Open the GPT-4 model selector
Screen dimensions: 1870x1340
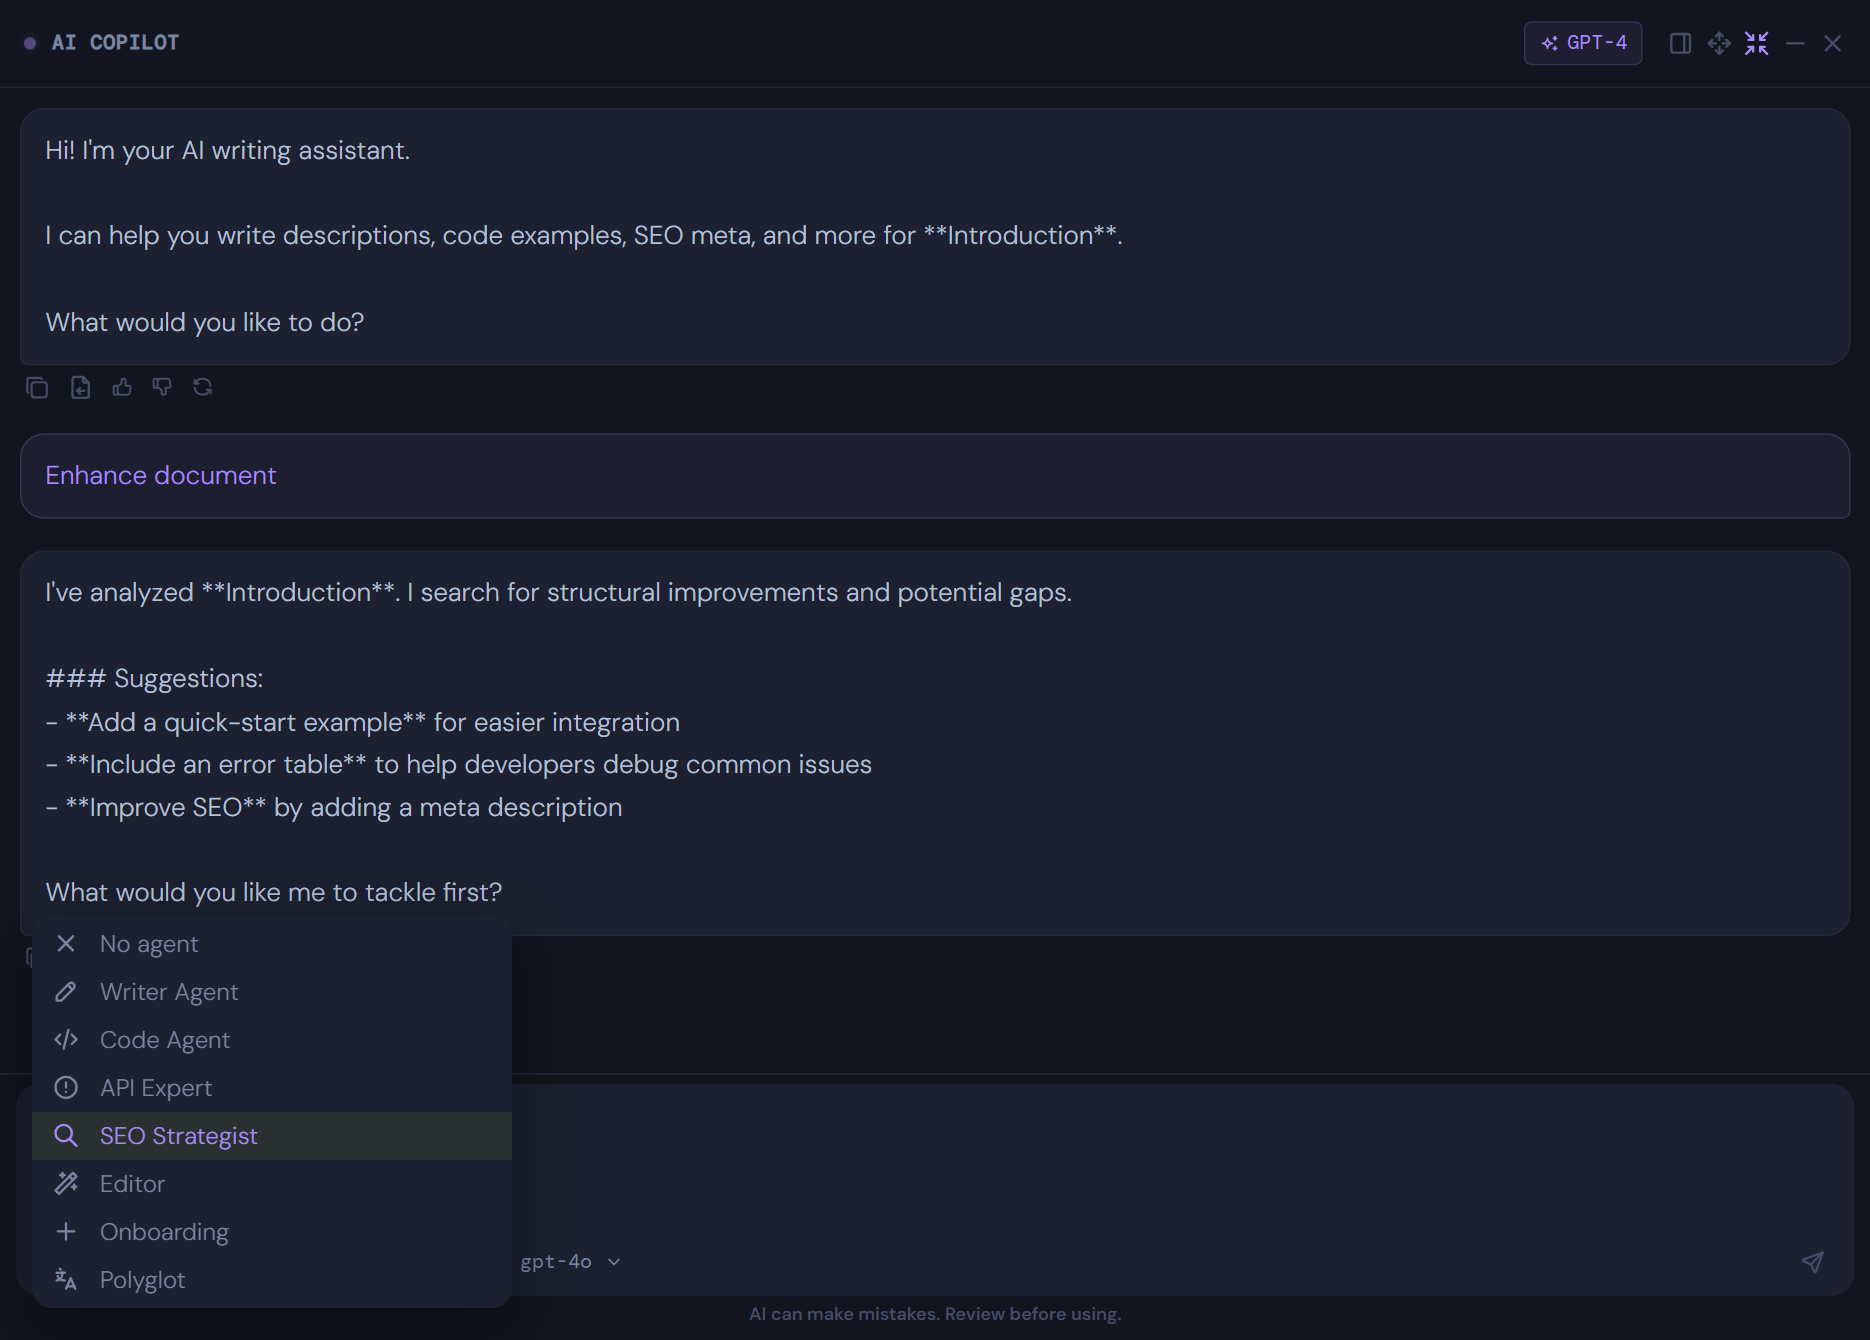[1583, 43]
